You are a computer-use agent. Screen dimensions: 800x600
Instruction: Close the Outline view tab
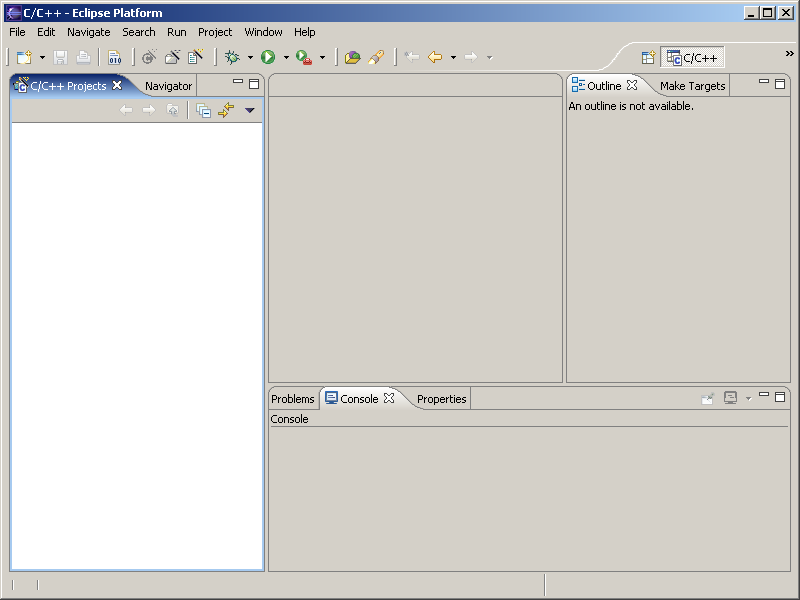632,86
